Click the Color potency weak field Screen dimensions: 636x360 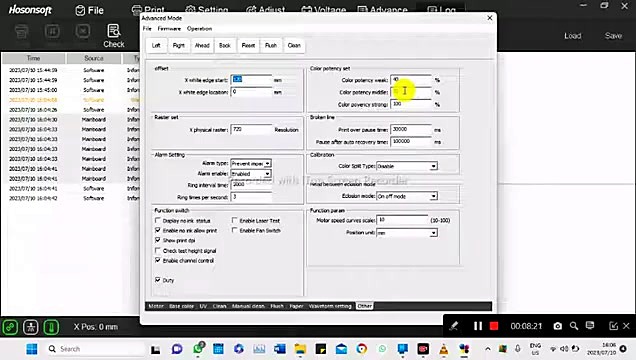coord(410,80)
